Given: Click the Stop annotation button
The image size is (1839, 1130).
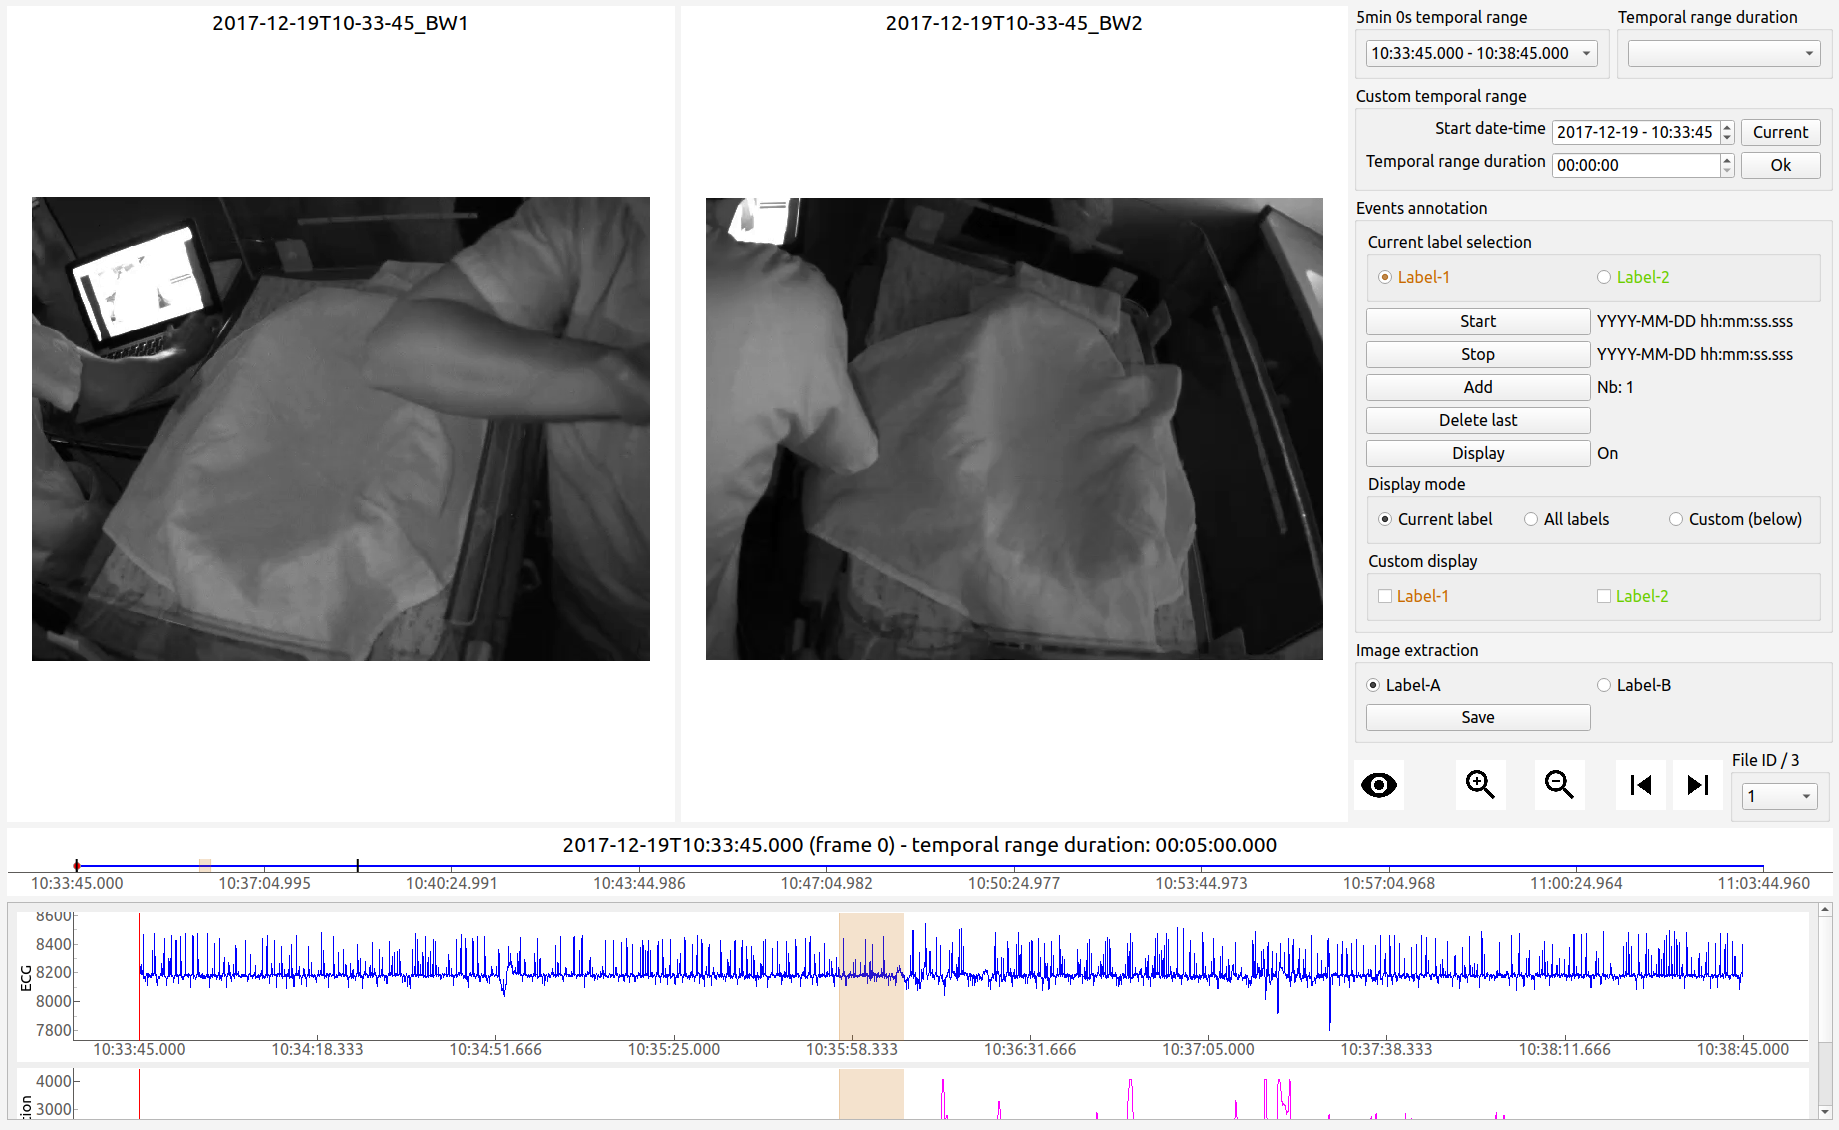Looking at the screenshot, I should coord(1478,354).
